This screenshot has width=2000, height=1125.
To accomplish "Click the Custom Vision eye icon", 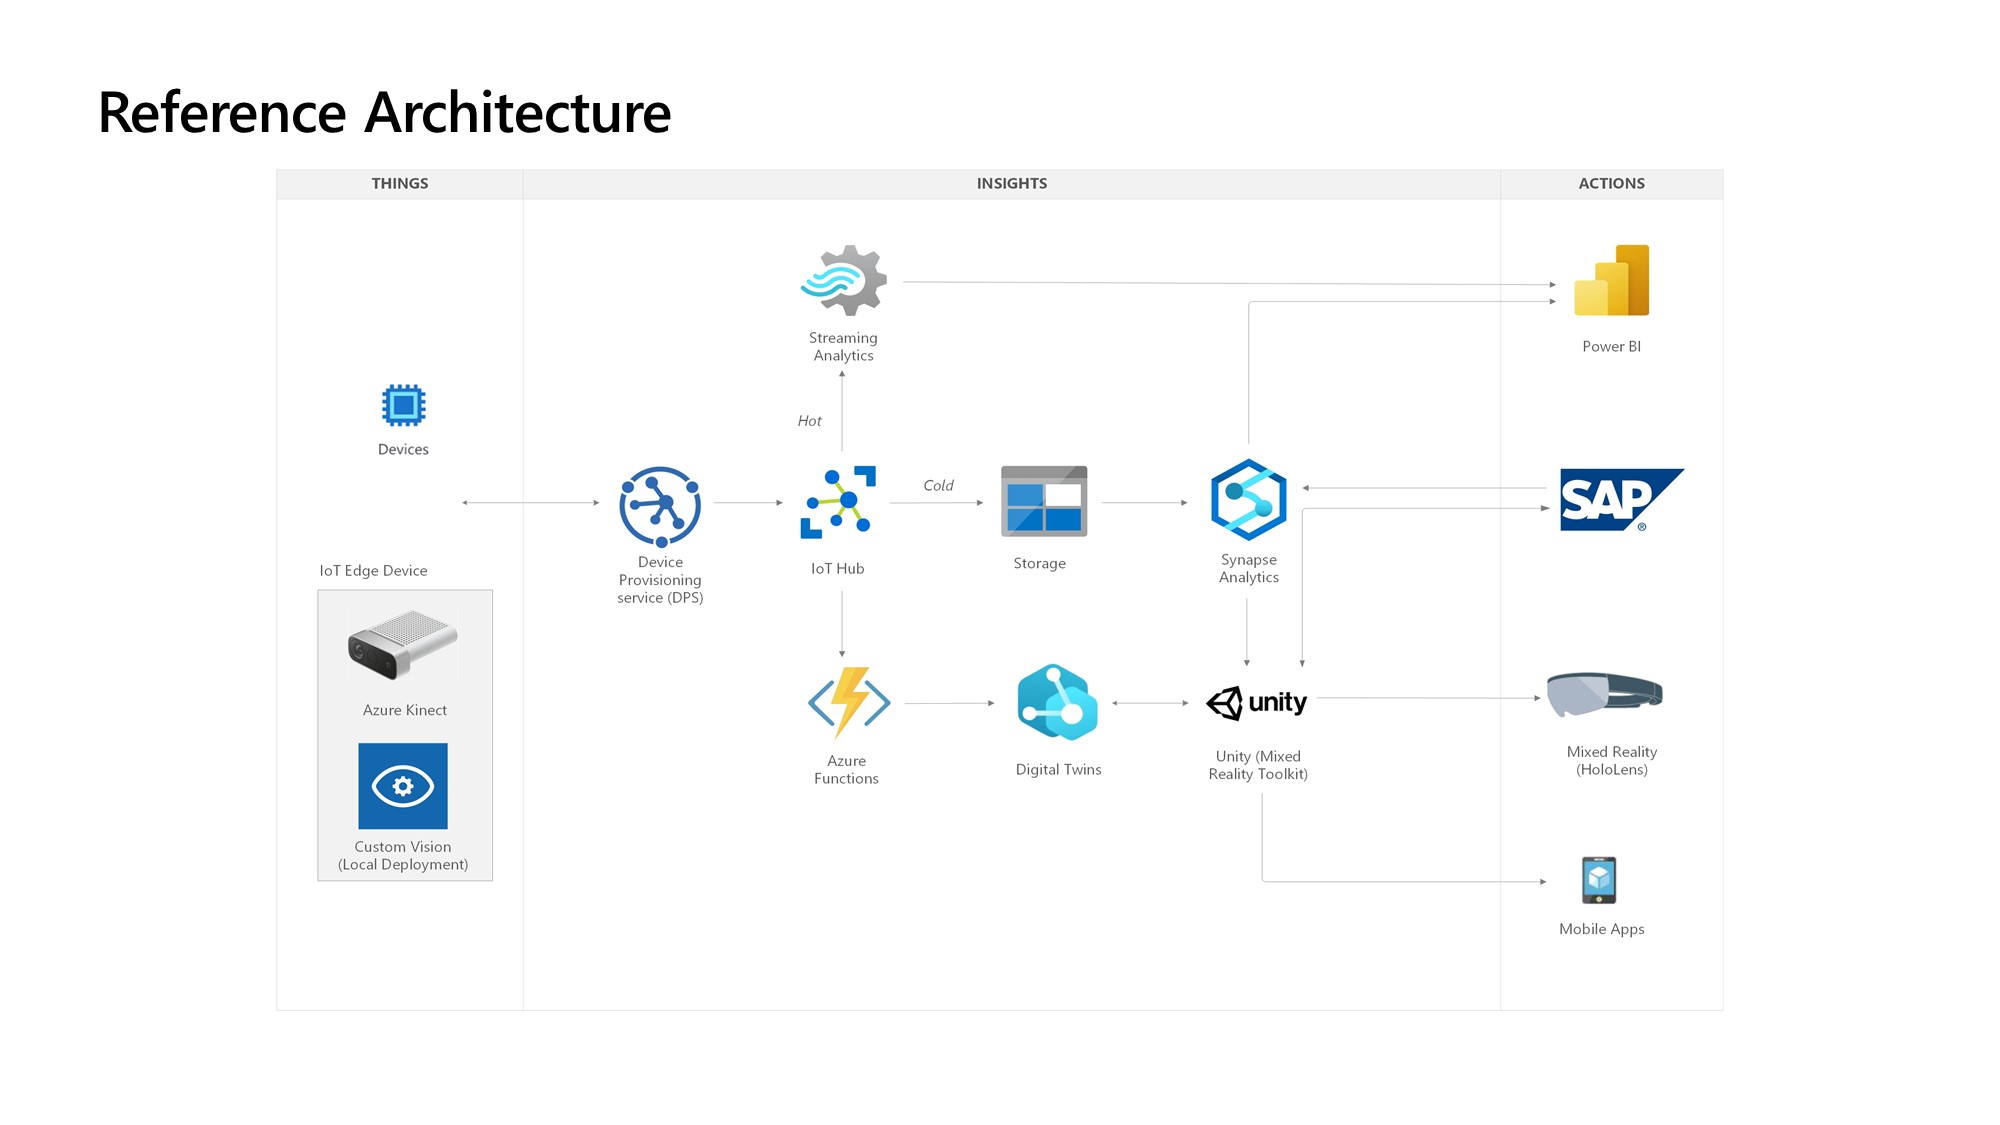I will 403,786.
